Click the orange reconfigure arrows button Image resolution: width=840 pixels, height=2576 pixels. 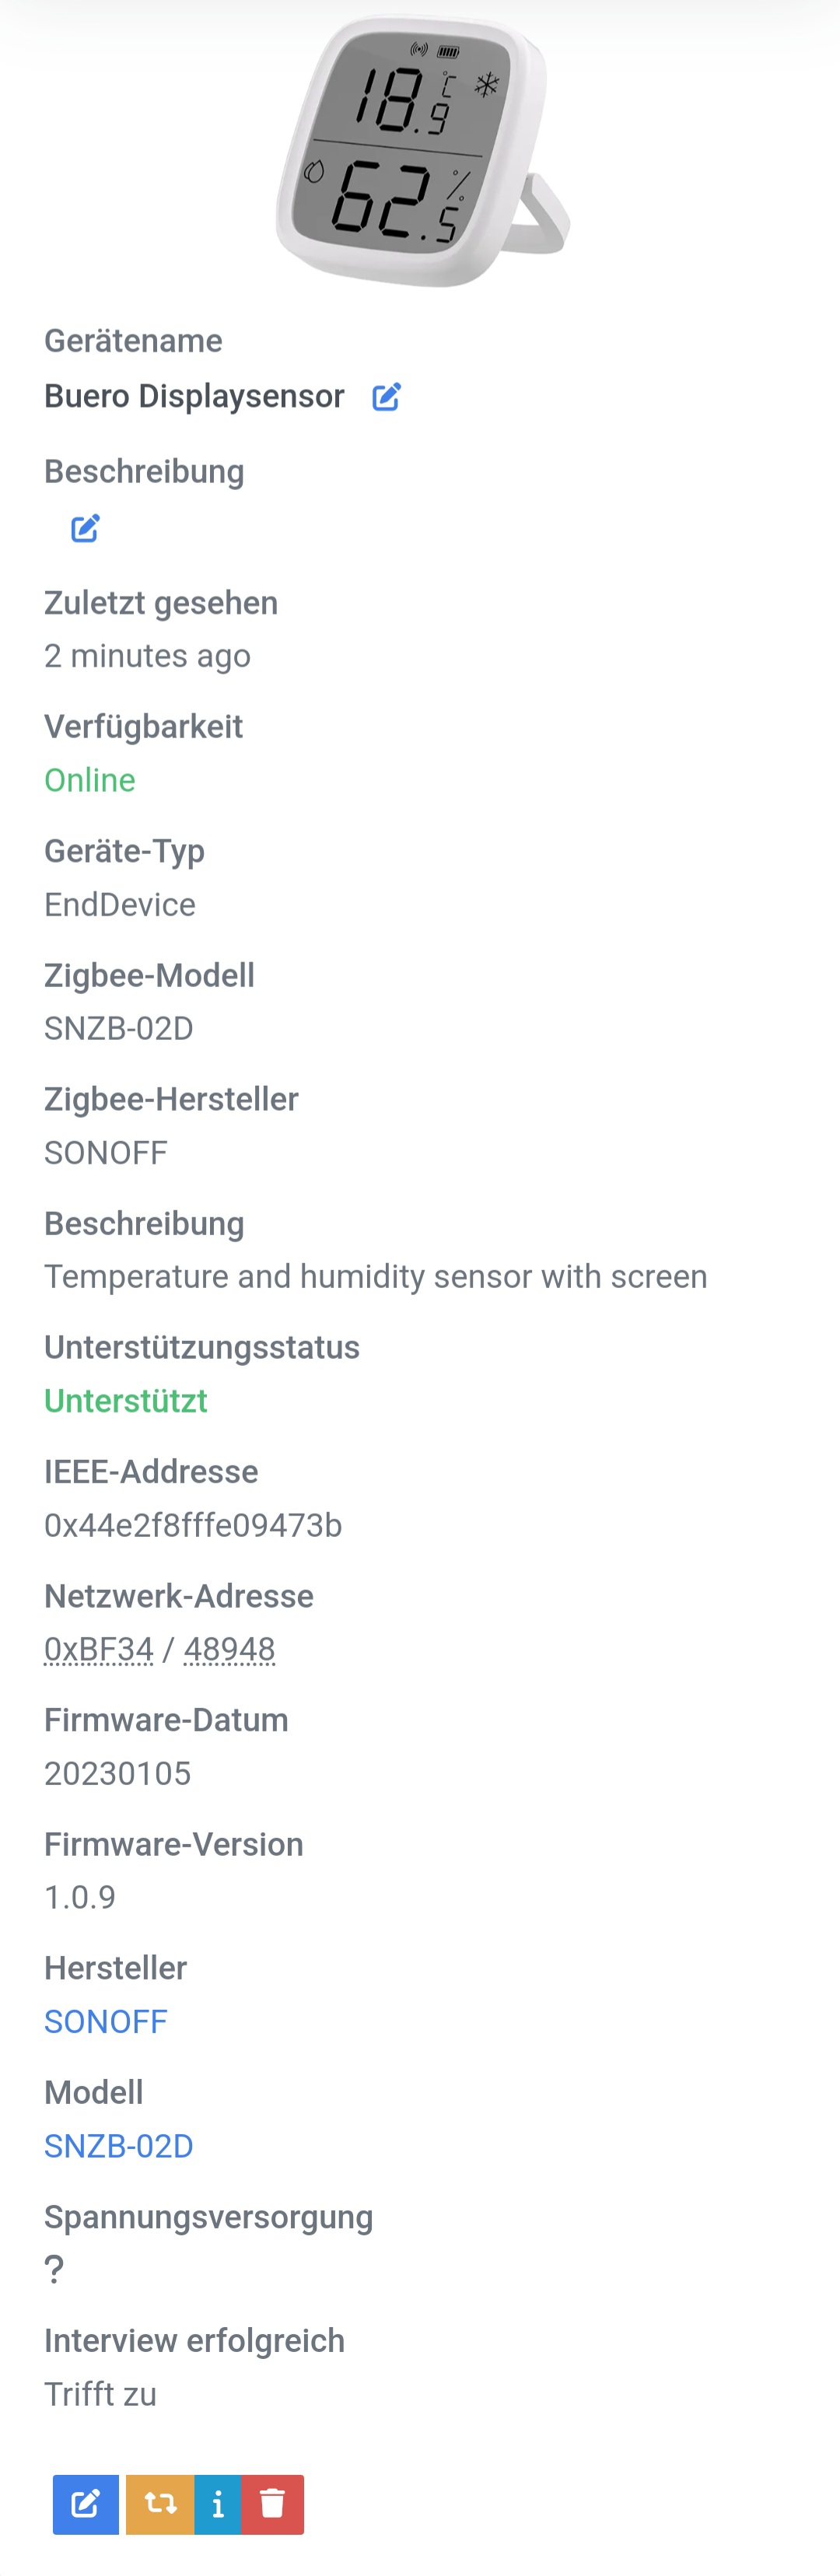tap(160, 2503)
